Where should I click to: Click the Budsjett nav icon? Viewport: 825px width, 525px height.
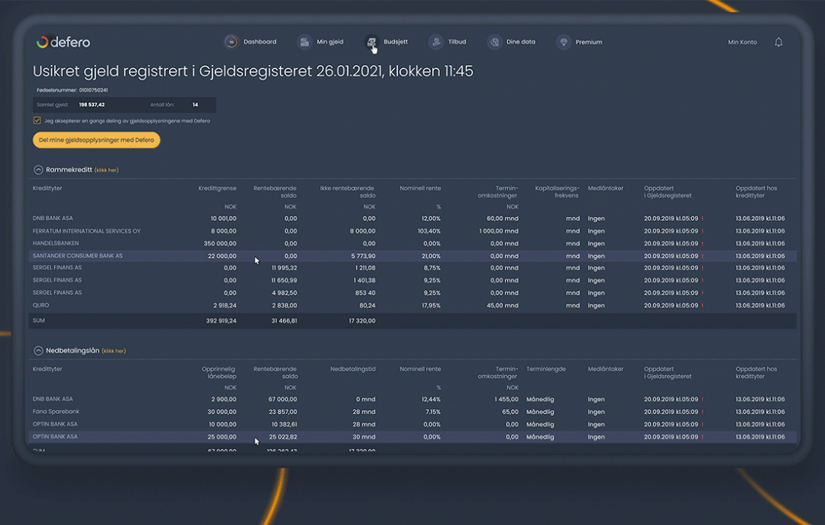371,42
